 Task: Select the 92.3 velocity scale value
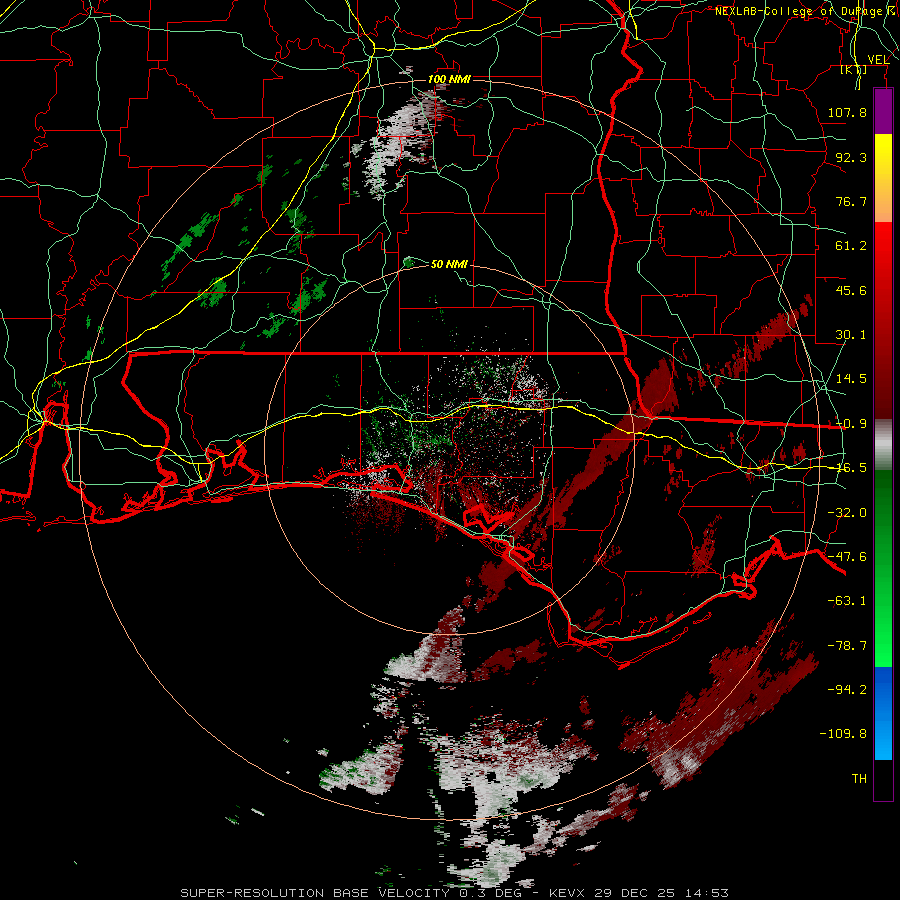click(851, 157)
